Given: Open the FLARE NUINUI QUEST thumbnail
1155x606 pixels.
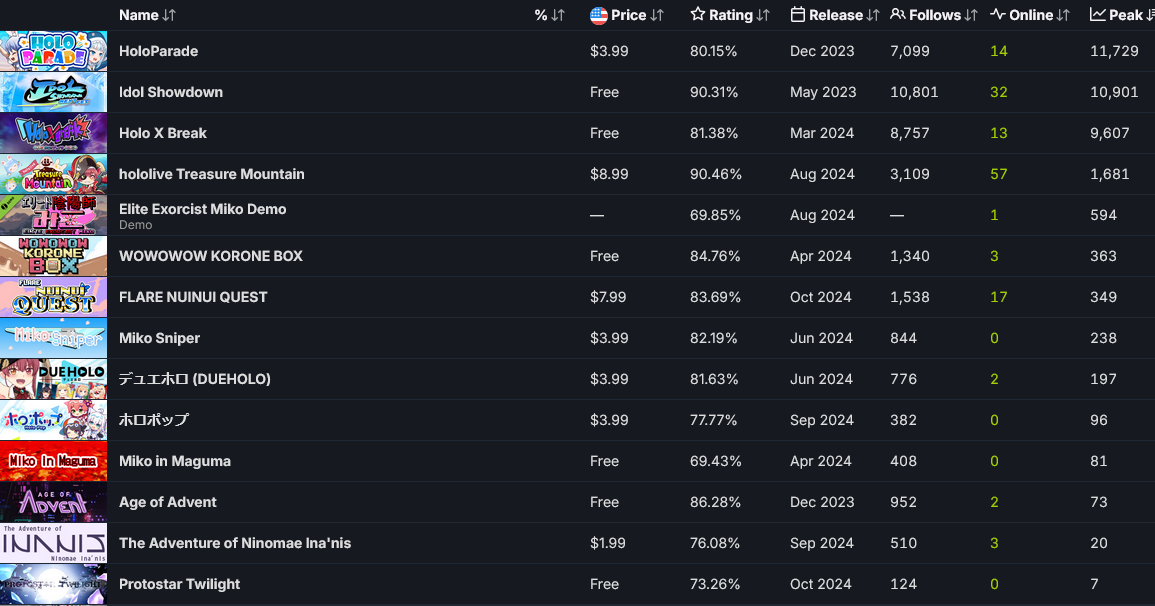Looking at the screenshot, I should 54,297.
